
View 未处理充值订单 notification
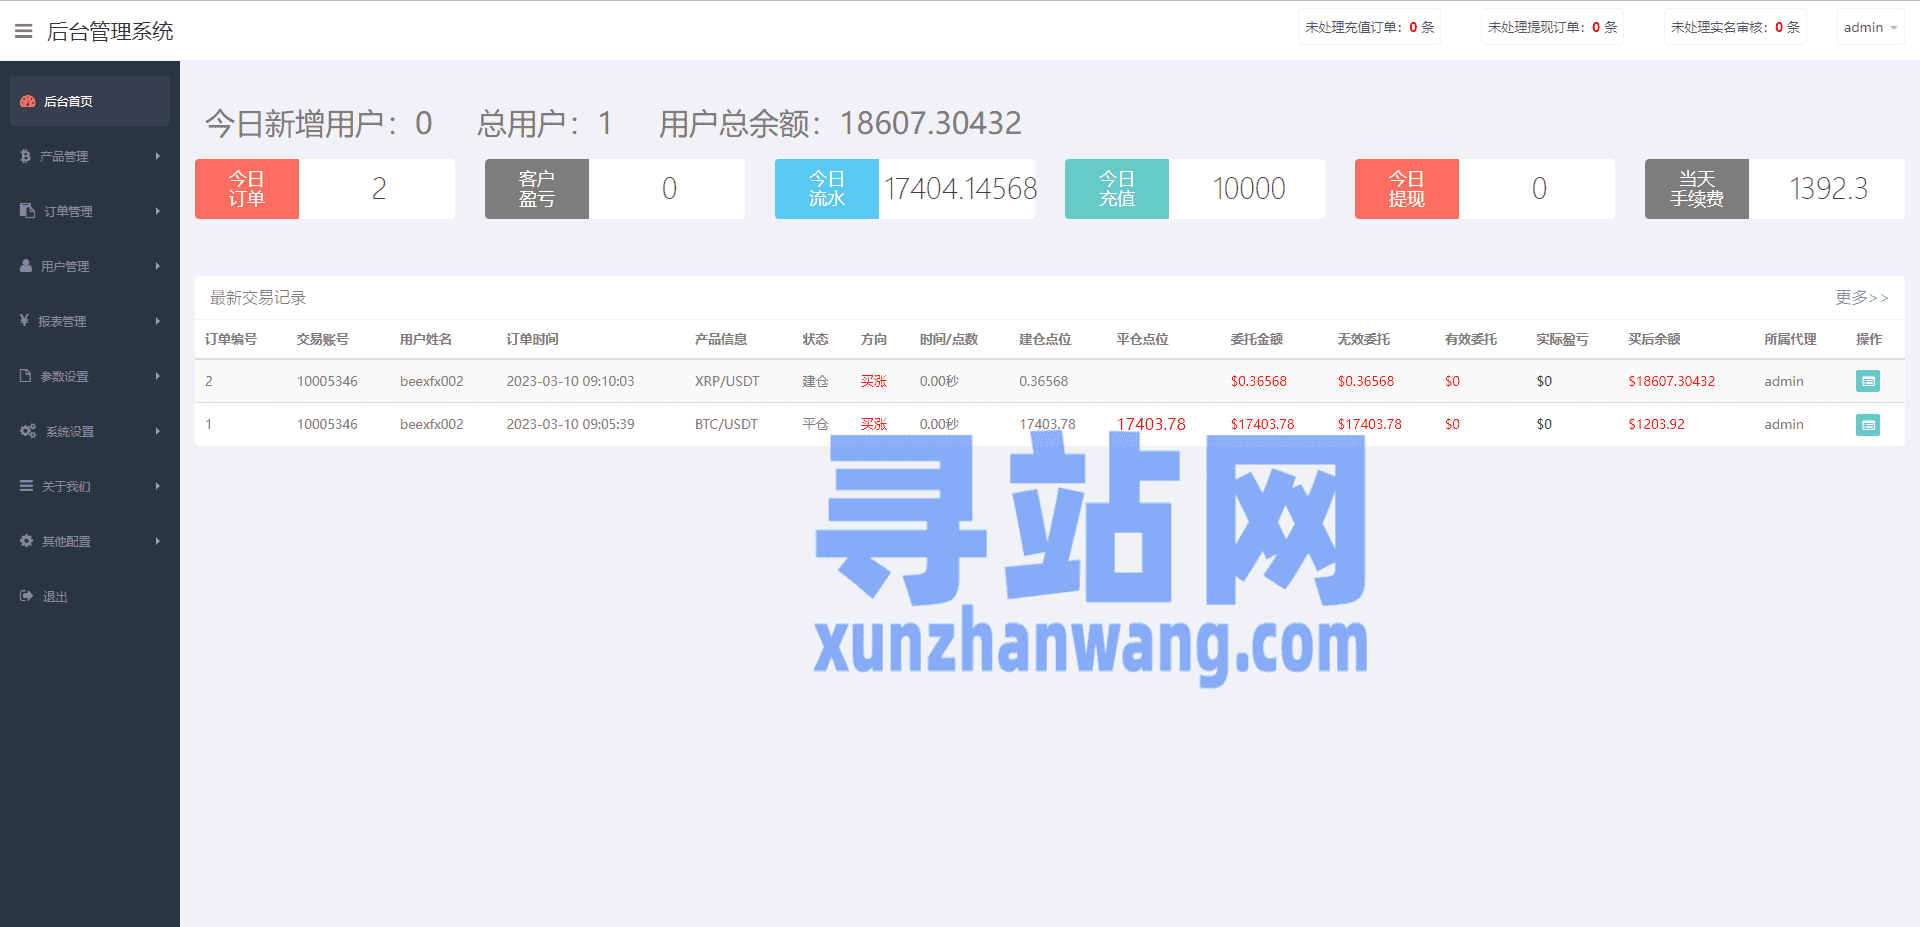tap(1369, 27)
